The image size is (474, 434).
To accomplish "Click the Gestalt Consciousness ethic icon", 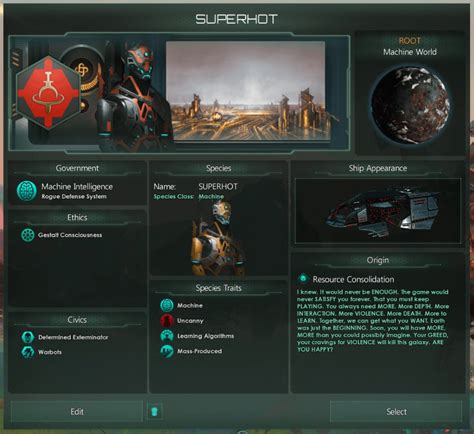I will [28, 235].
